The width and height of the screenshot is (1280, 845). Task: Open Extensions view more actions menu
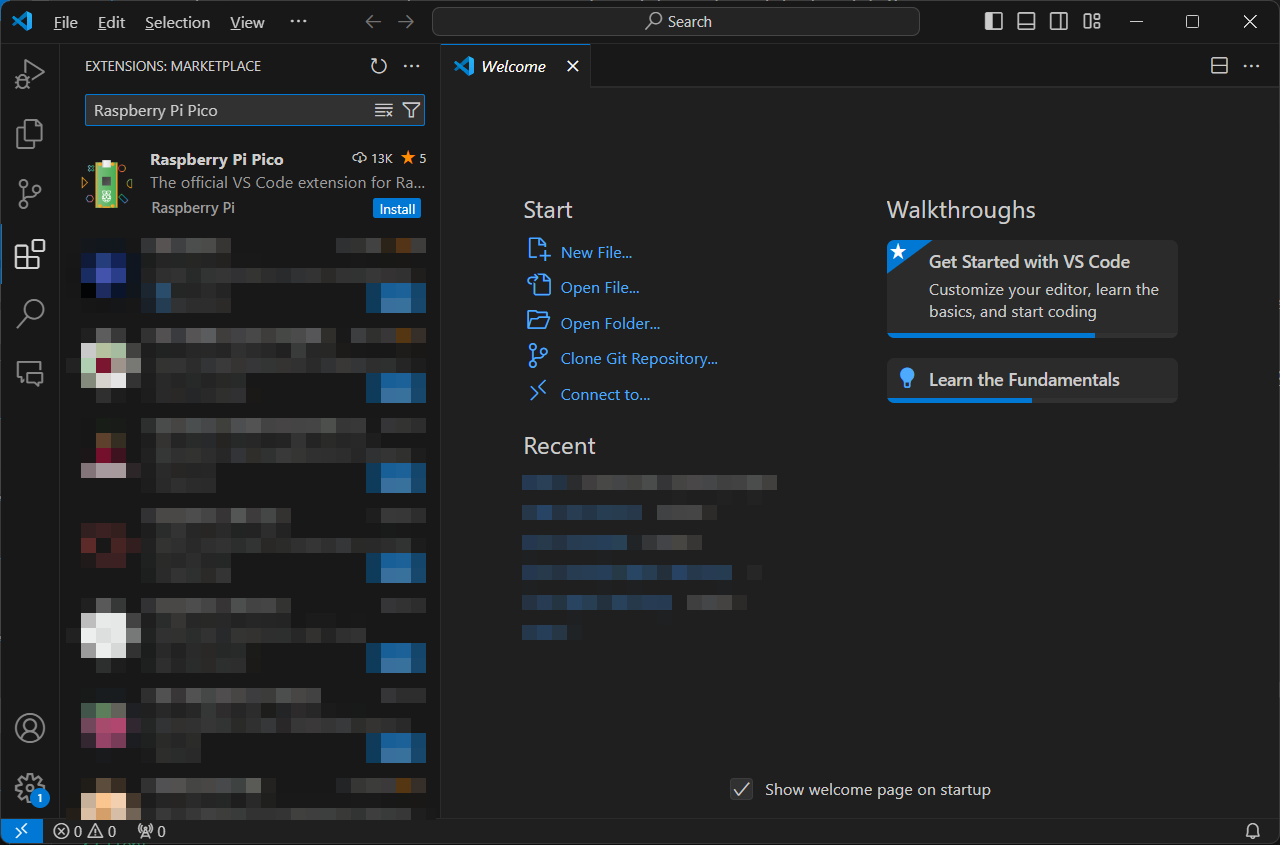[x=412, y=66]
